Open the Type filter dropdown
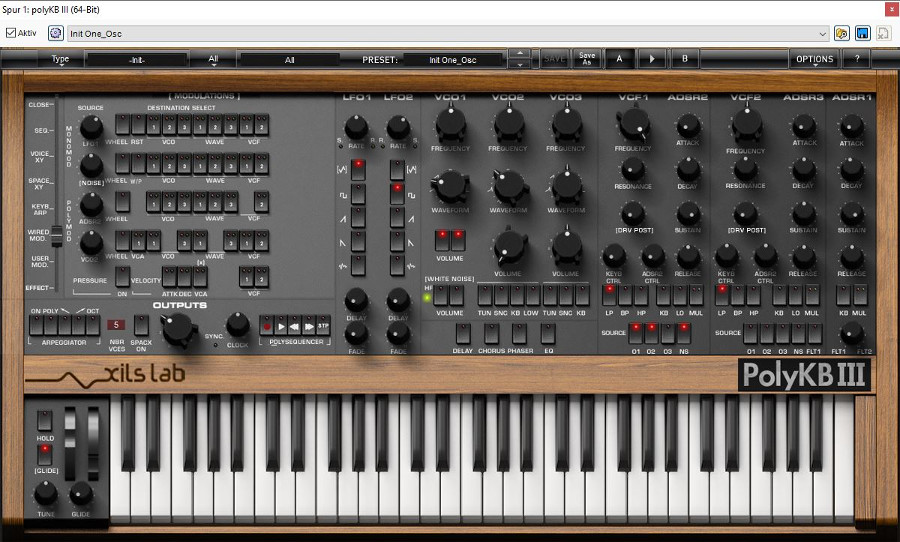Image resolution: width=900 pixels, height=542 pixels. point(60,59)
